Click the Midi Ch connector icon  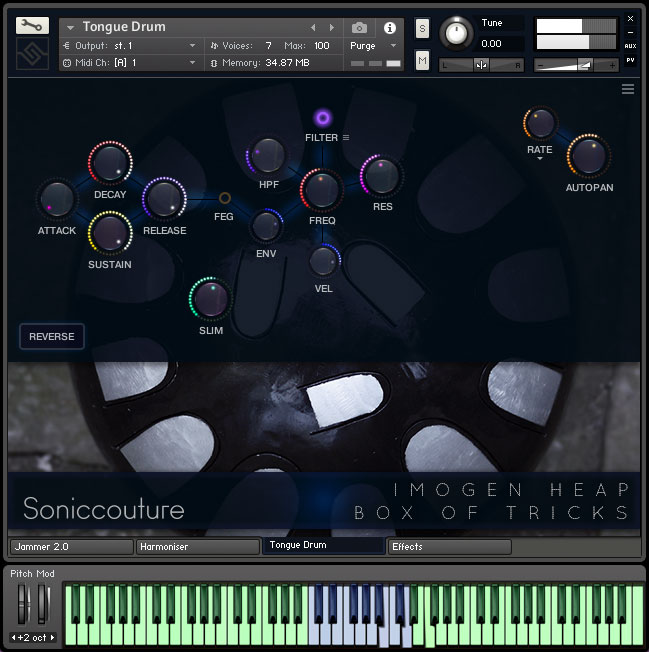click(67, 63)
